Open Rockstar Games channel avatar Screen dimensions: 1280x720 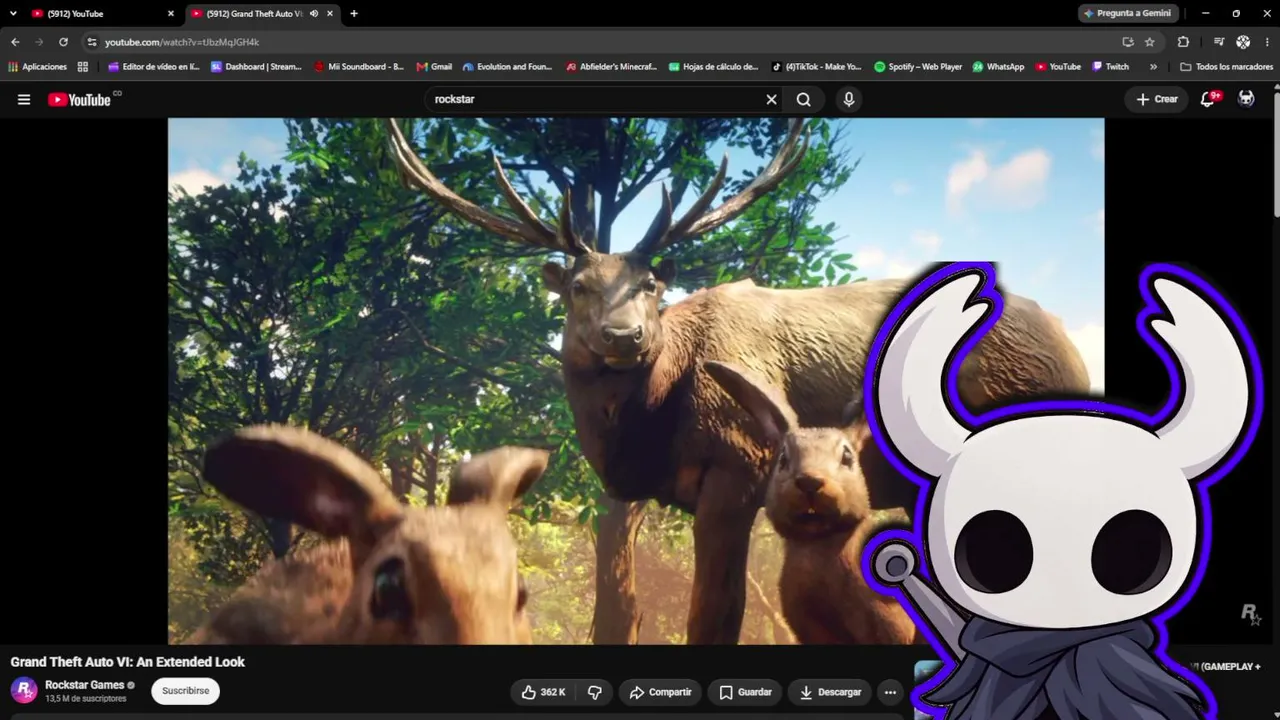(24, 690)
